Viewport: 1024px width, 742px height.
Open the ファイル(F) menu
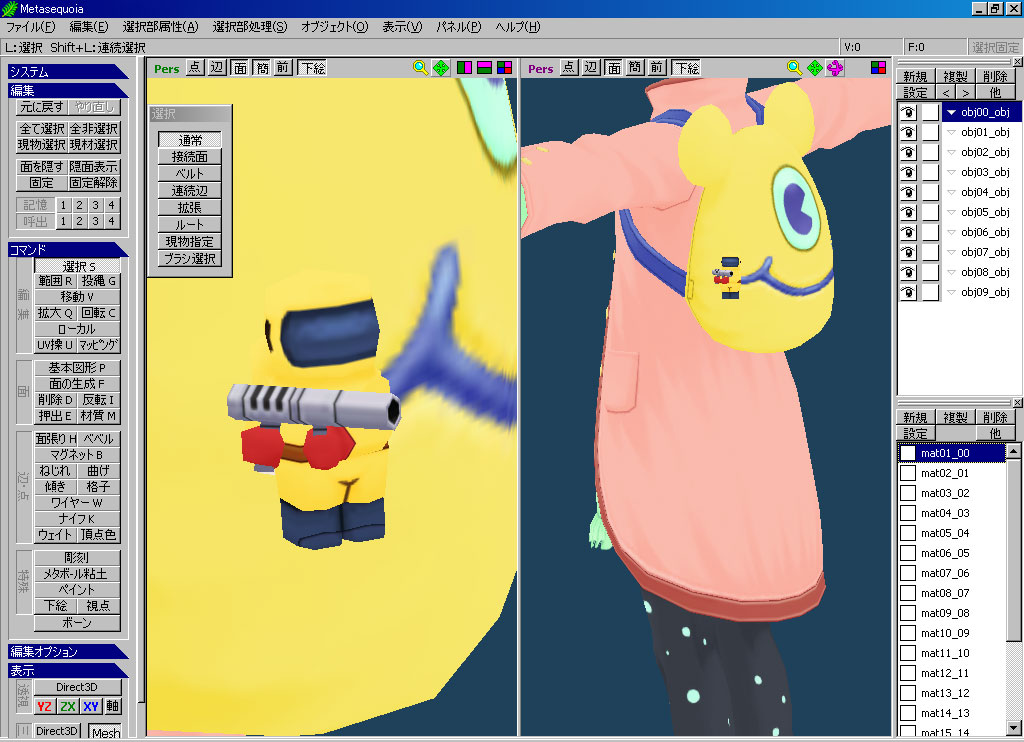(30, 27)
